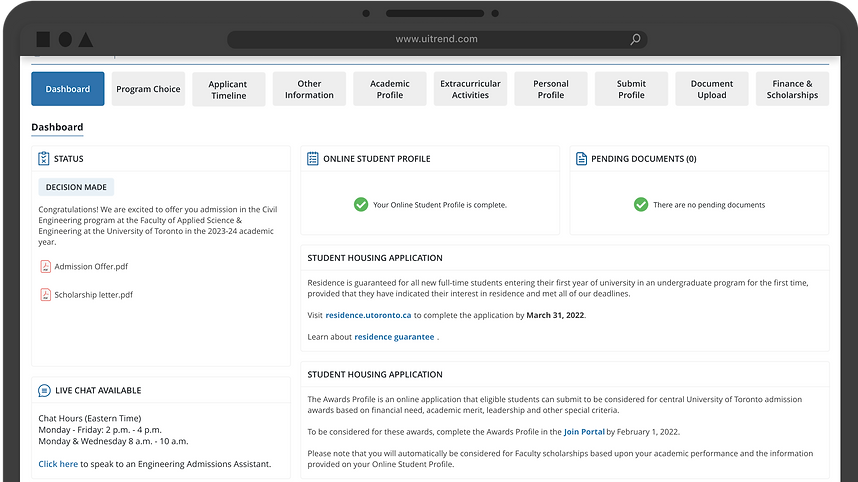
Task: Select the Finance & Scholarships tab
Action: [792, 89]
